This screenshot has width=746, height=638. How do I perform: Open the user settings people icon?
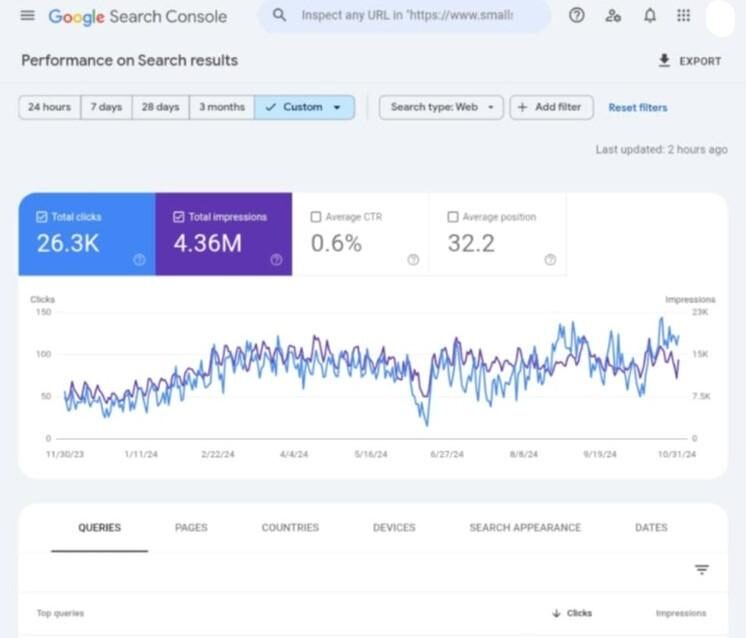(x=613, y=16)
